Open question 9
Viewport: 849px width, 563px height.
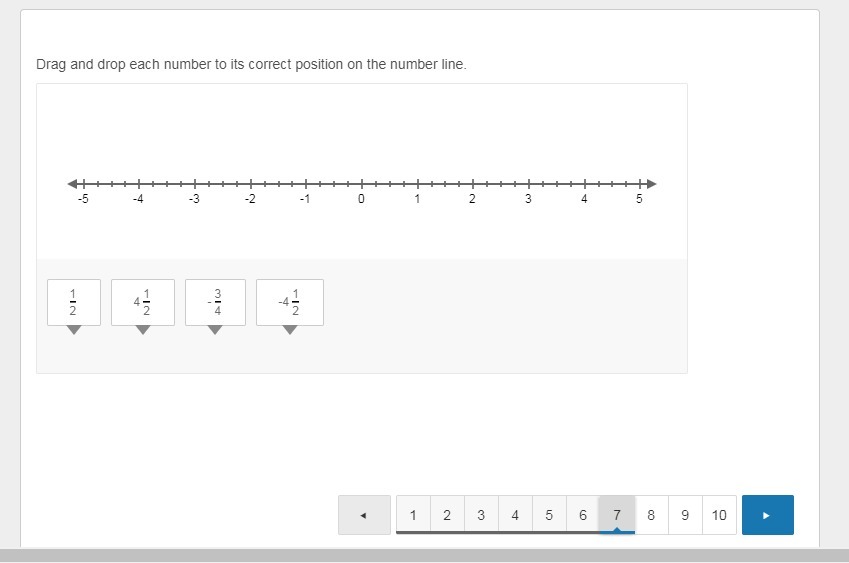(685, 515)
